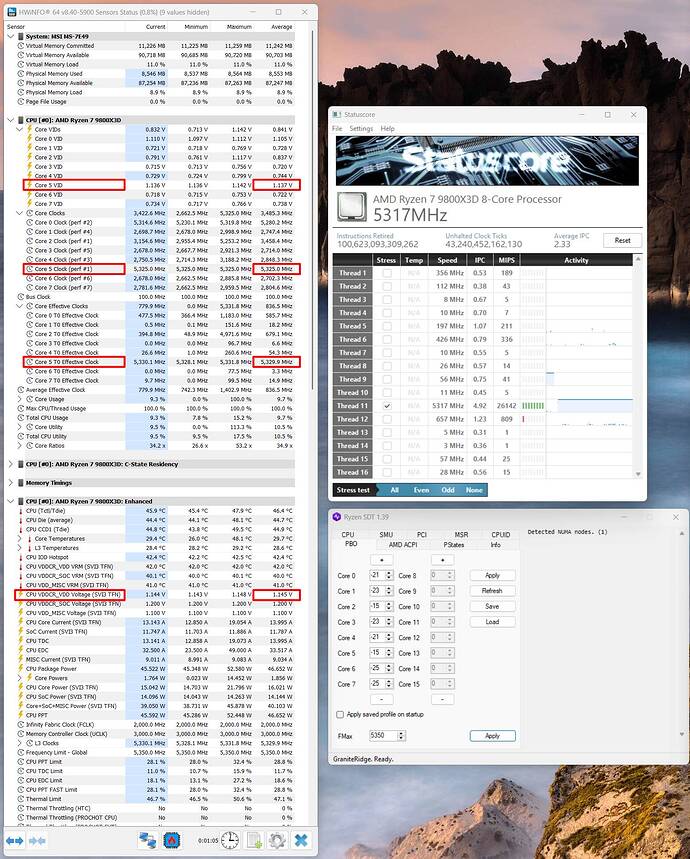Open the Settings menu in Statuscore

click(361, 128)
